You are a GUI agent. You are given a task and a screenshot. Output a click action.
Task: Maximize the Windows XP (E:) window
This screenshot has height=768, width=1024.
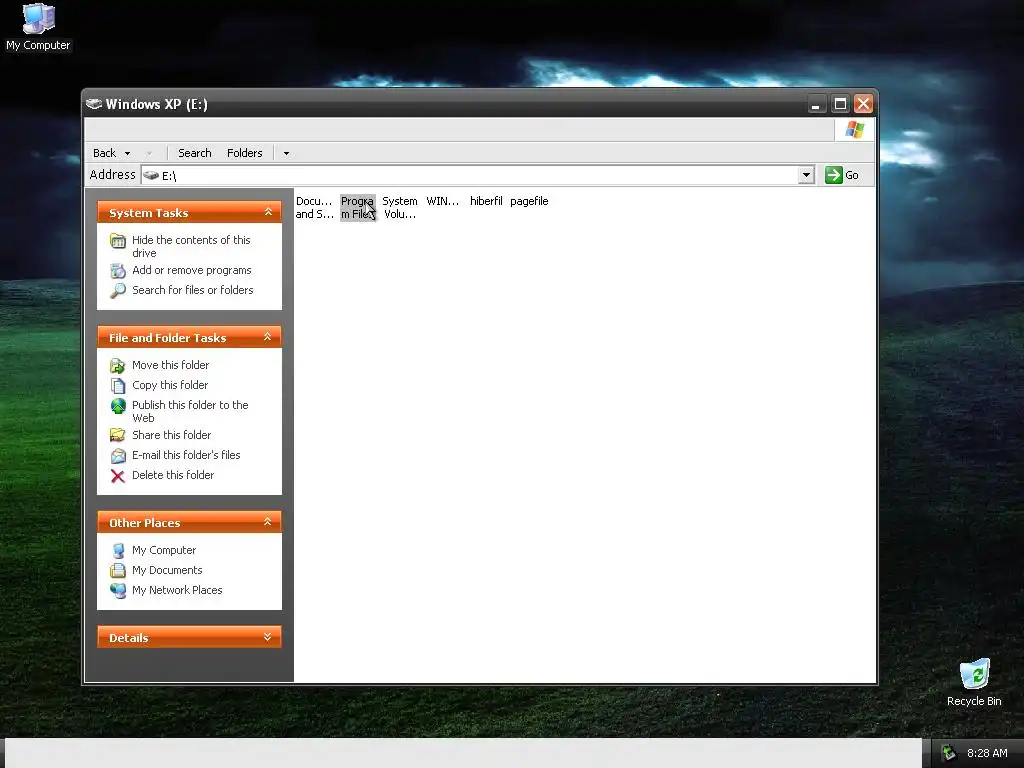(840, 104)
